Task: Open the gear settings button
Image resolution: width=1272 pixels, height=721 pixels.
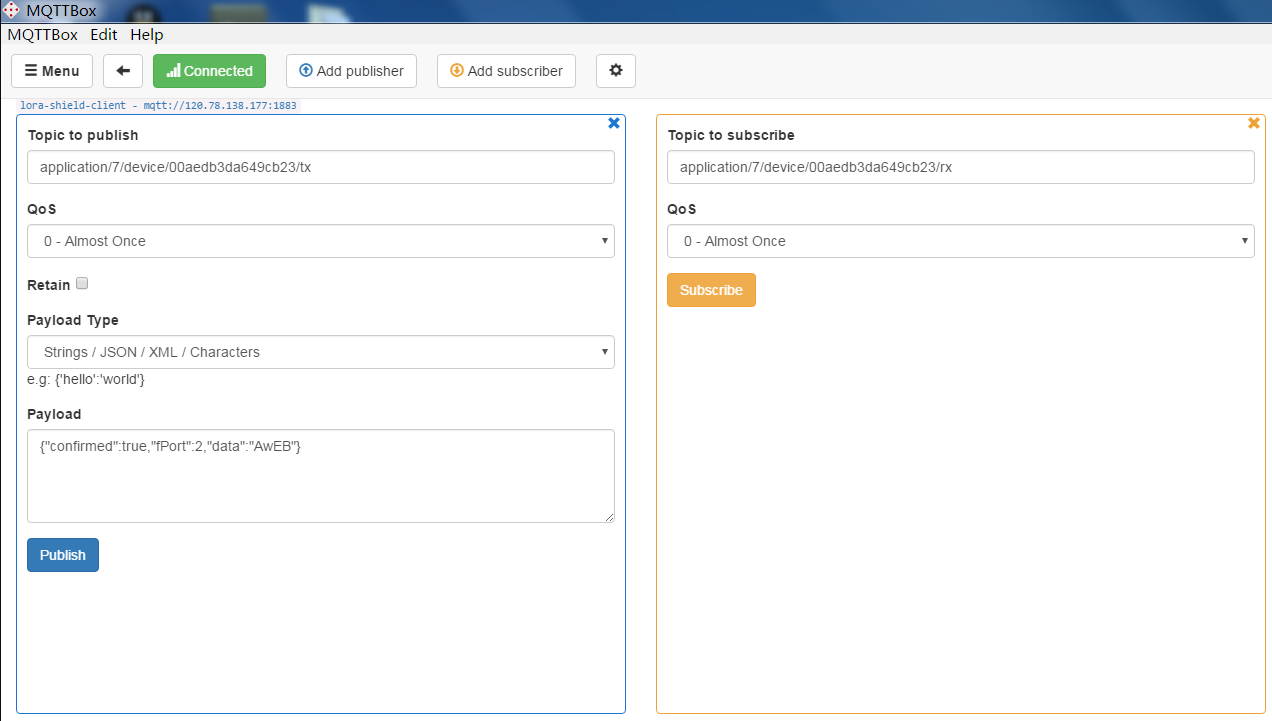Action: [616, 71]
